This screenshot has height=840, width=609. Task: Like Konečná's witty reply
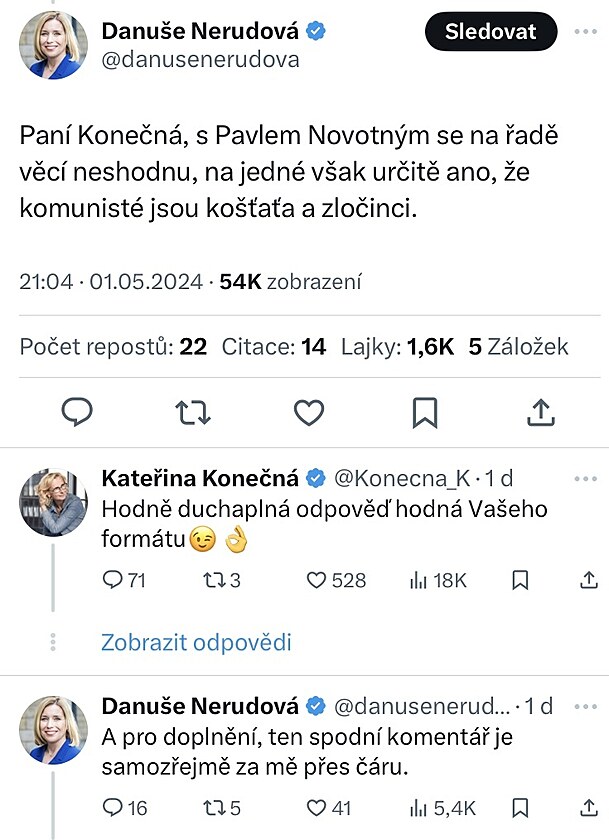click(x=317, y=580)
